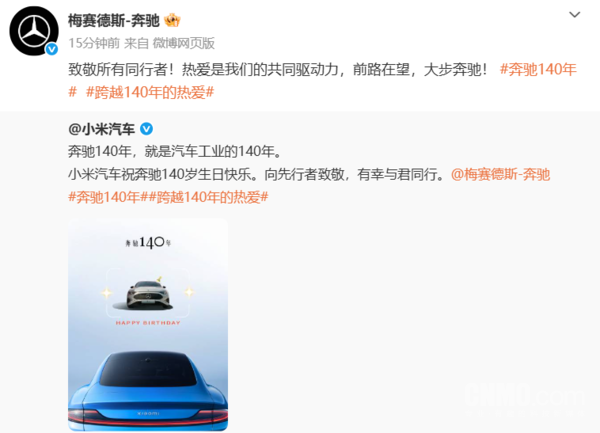The height and width of the screenshot is (433, 600).
Task: Open the #跨越140年的热爱# hashtag in the main post
Action: coord(150,92)
